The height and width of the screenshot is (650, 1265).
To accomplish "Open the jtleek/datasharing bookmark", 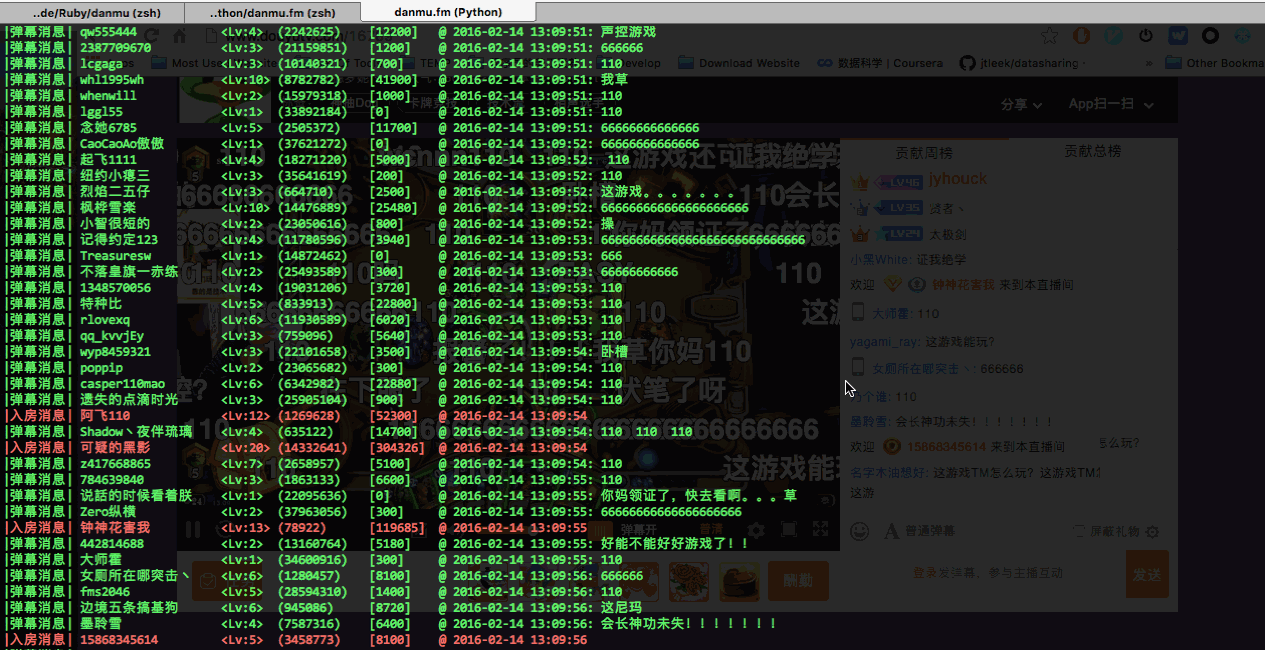I will pos(1018,63).
